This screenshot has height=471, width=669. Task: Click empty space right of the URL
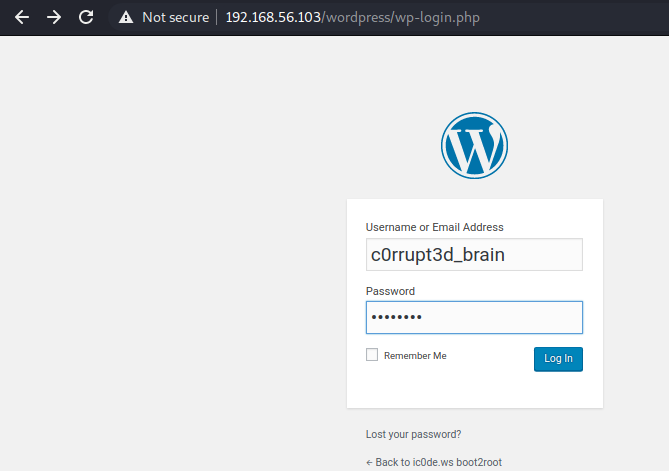click(580, 17)
